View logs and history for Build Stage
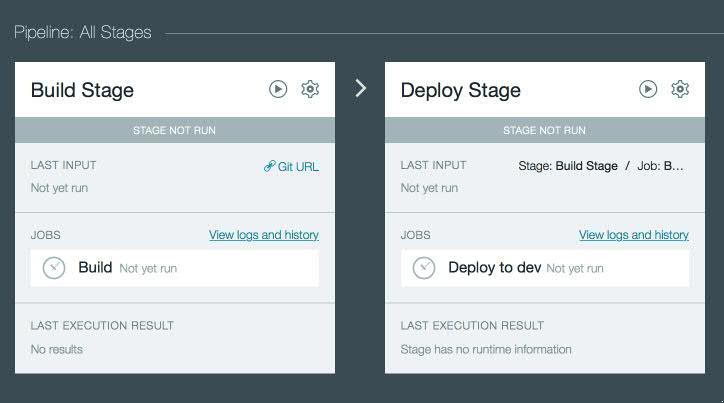Image resolution: width=724 pixels, height=403 pixels. (x=263, y=235)
